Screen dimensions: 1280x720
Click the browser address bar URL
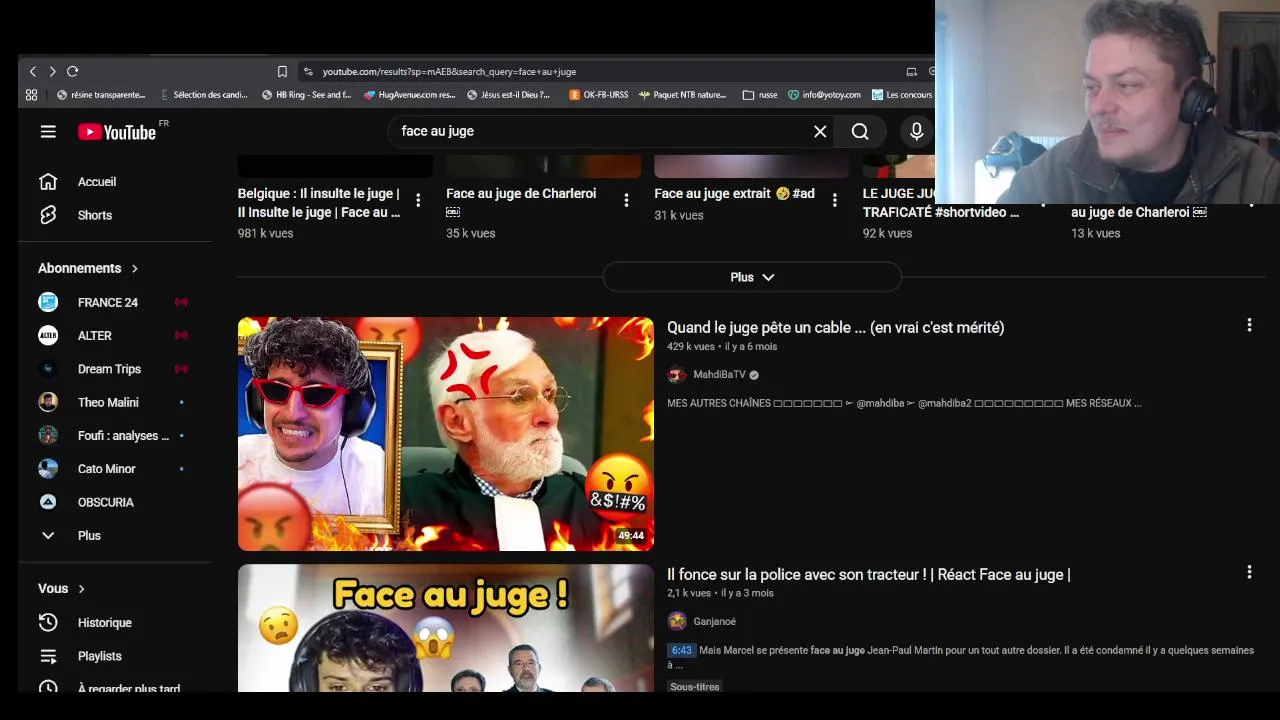point(449,72)
